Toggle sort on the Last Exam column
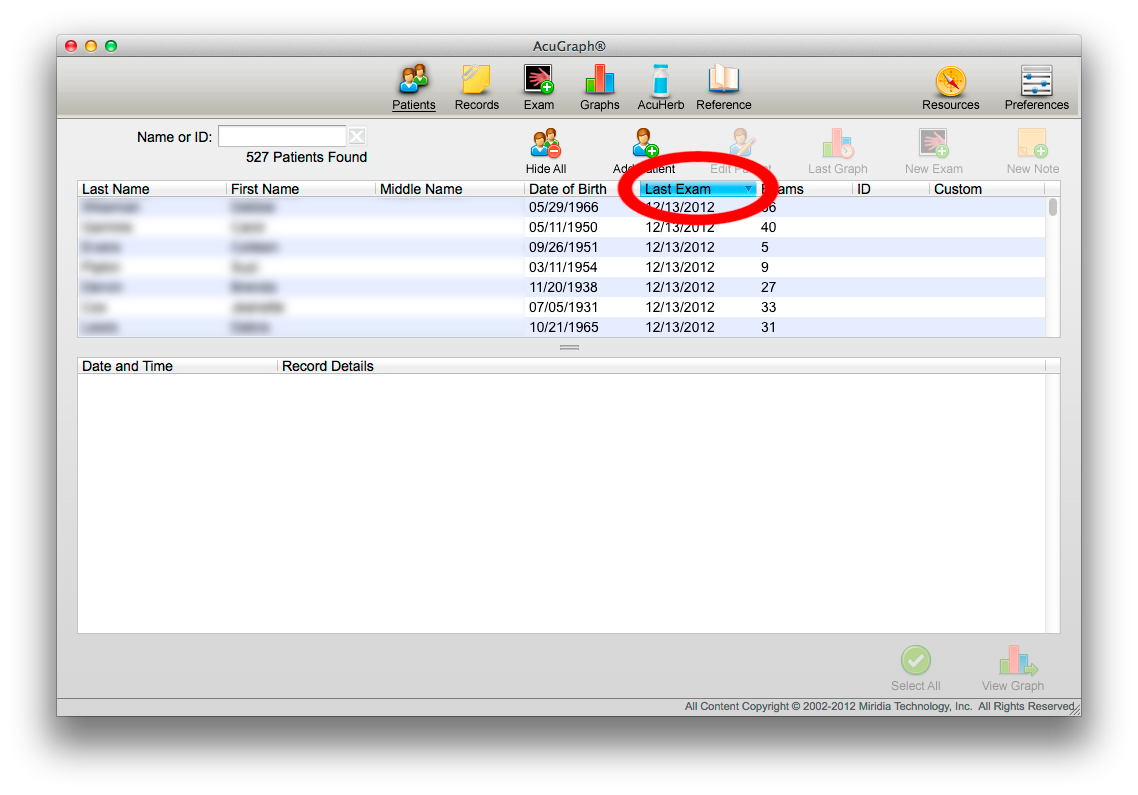This screenshot has height=795, width=1138. (698, 189)
